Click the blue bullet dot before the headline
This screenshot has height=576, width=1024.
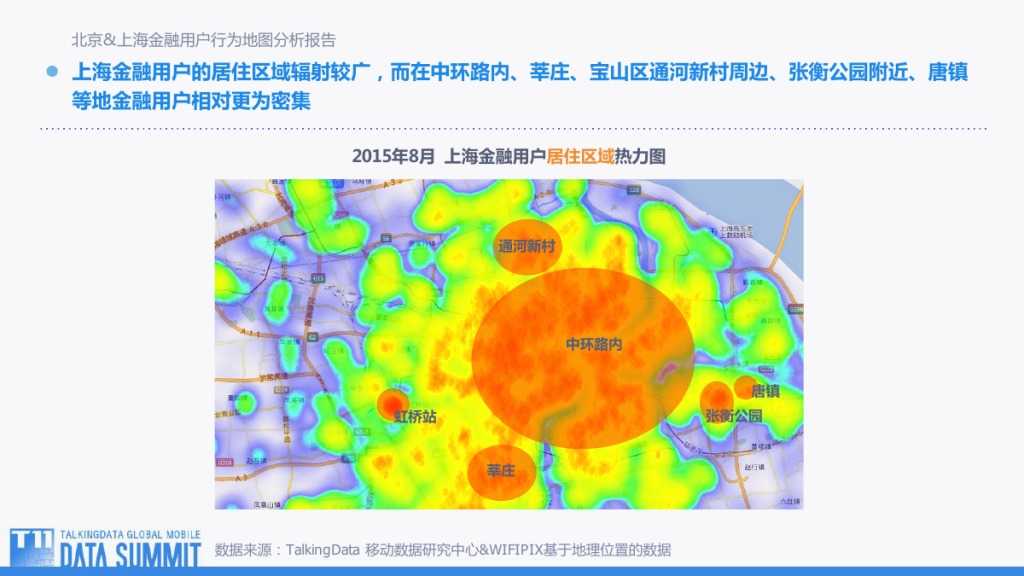[x=54, y=73]
